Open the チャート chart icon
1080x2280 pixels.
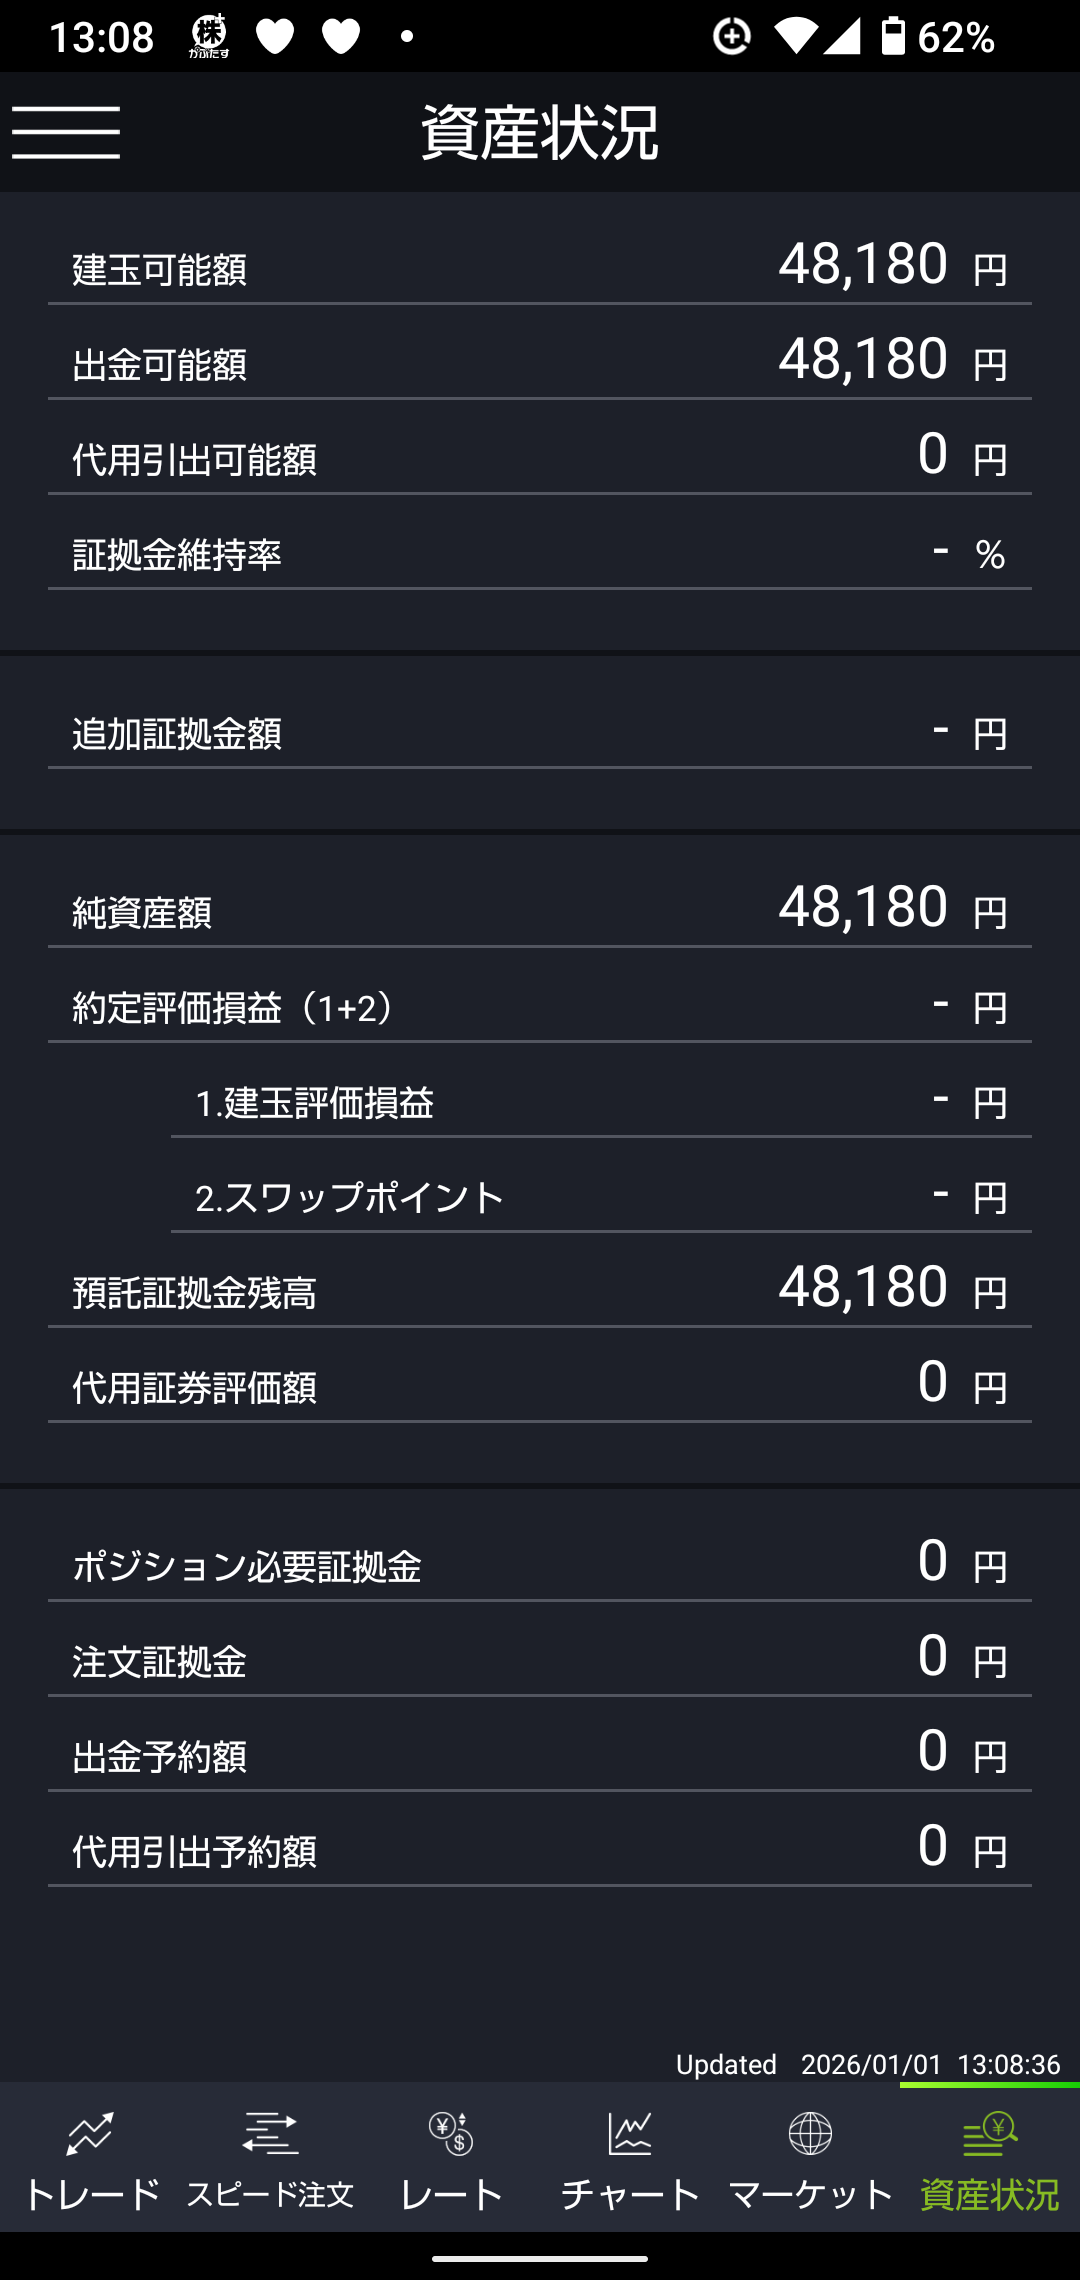click(x=630, y=2133)
